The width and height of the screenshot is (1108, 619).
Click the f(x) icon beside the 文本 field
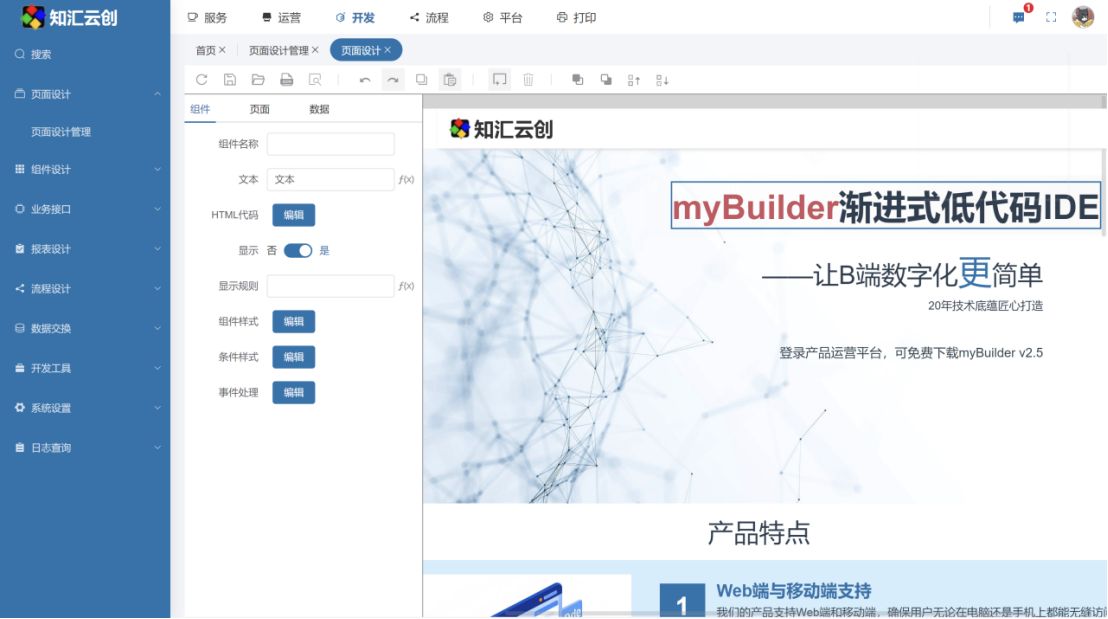(x=406, y=179)
